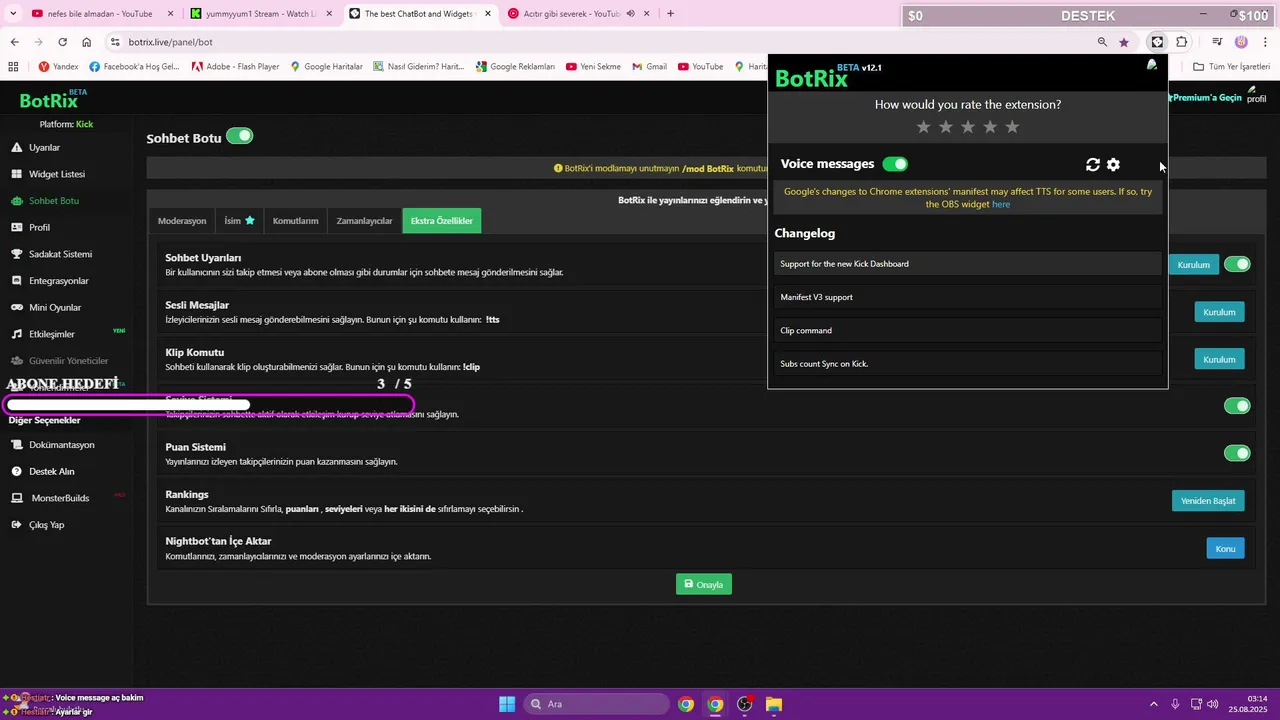This screenshot has width=1280, height=720.
Task: Click Kurulum button for Sohbet Uyarıları
Action: pos(1193,265)
